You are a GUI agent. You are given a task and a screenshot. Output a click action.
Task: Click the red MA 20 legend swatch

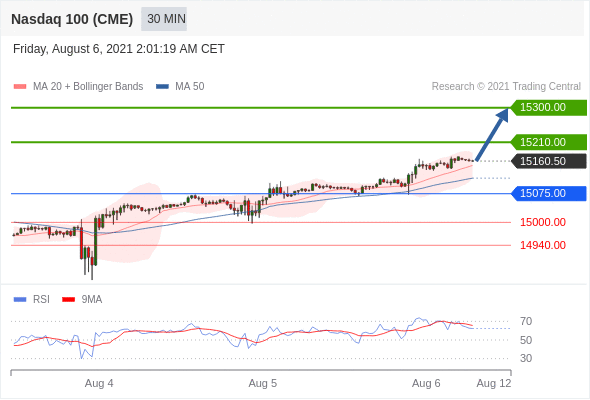pos(20,87)
